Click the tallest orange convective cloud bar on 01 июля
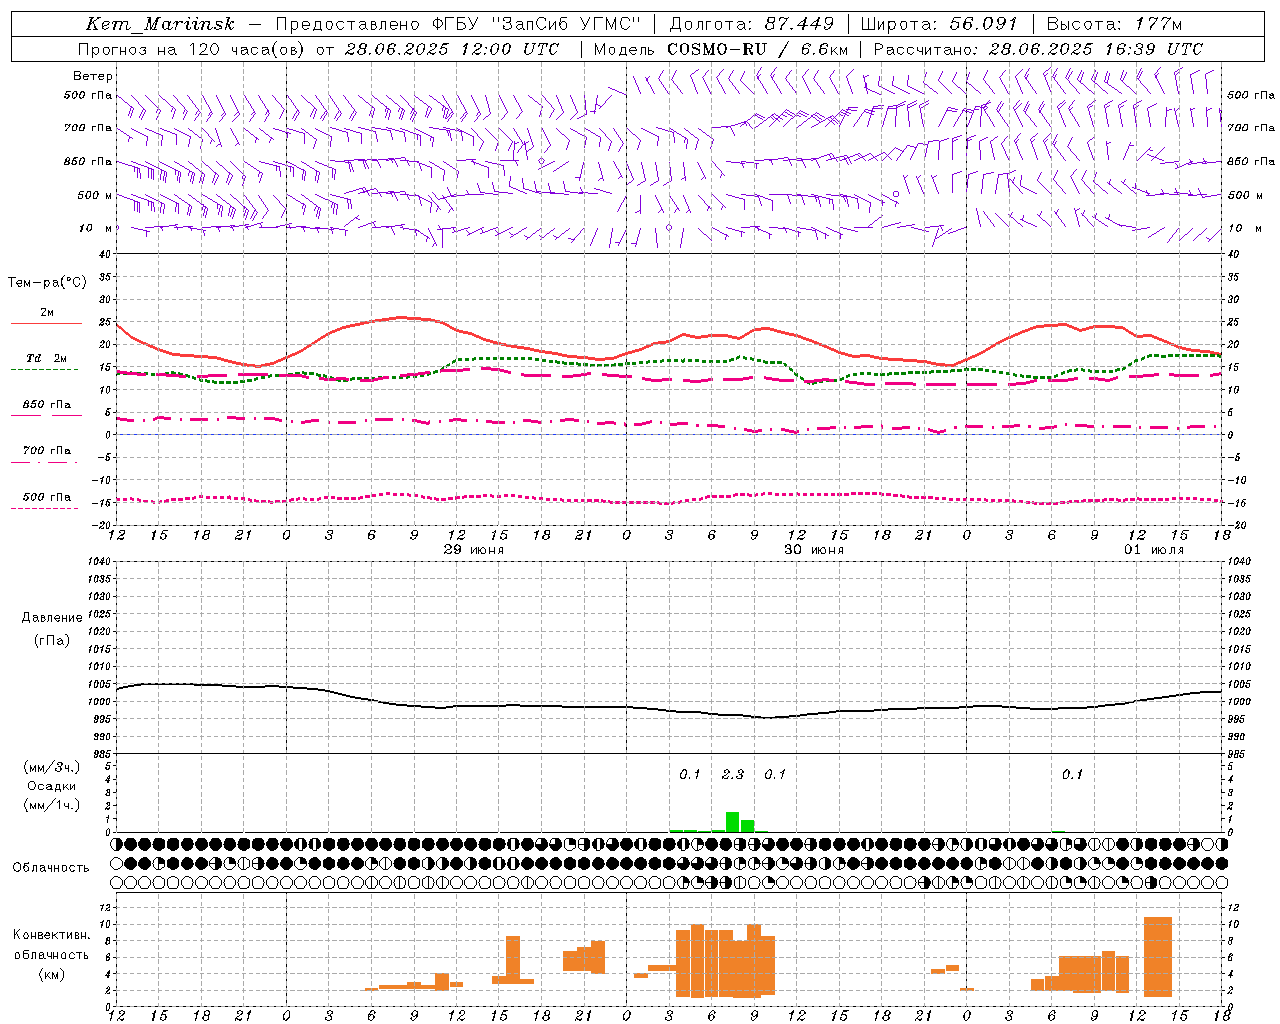This screenshot has width=1280, height=1024. [1158, 957]
